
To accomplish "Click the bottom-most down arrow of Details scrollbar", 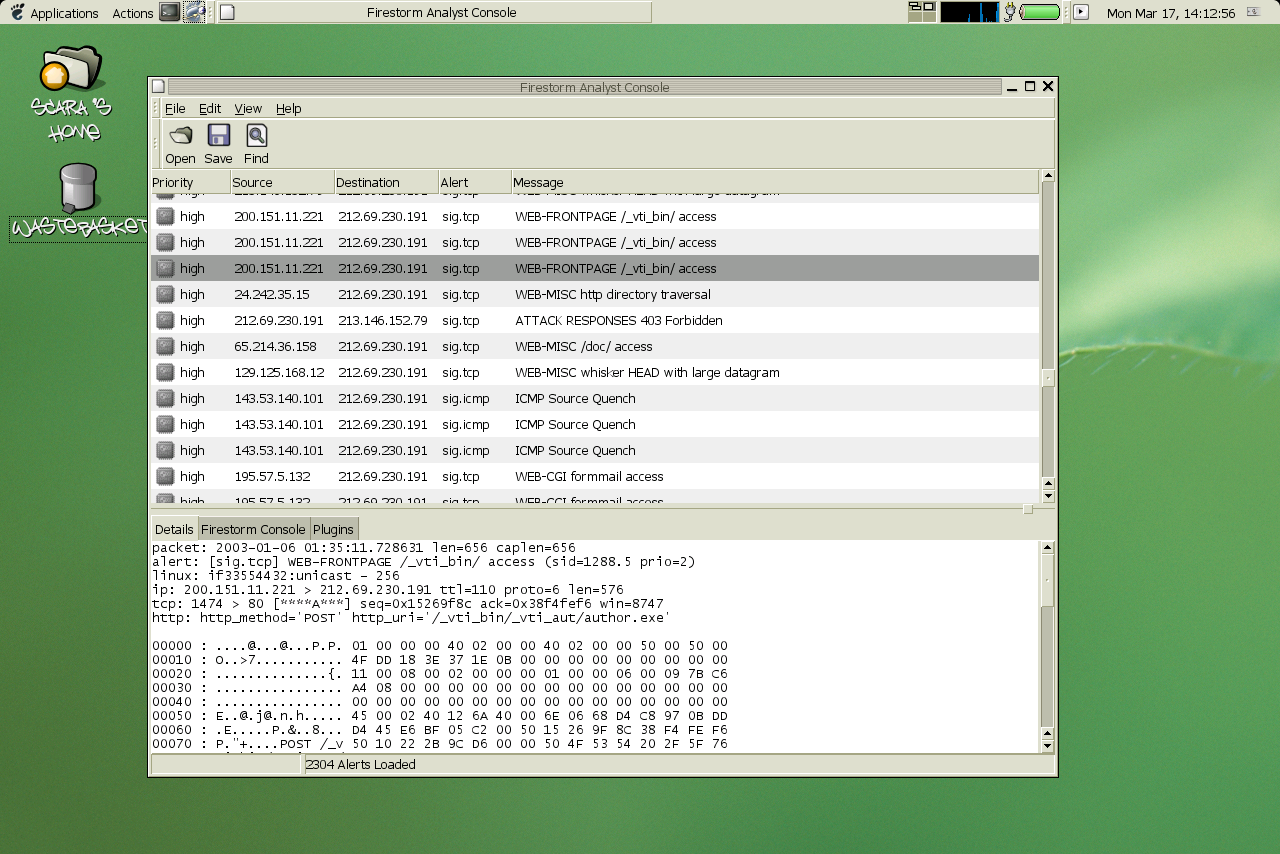I will point(1048,746).
